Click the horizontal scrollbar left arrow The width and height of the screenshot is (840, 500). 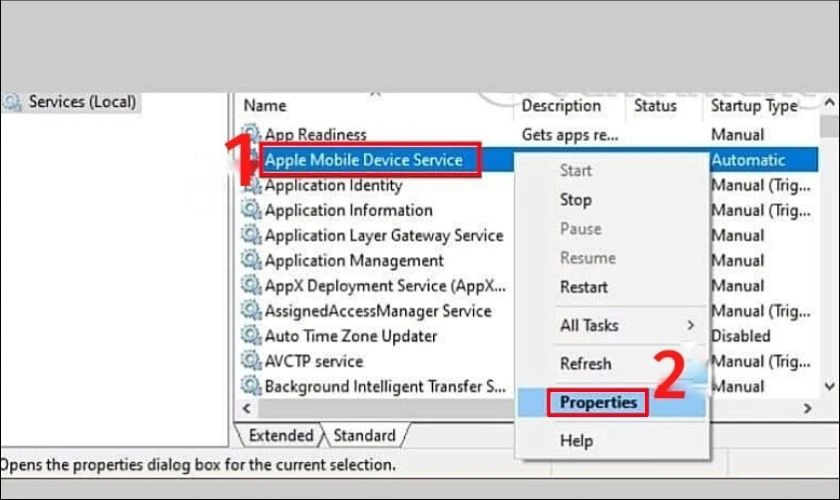click(x=246, y=408)
